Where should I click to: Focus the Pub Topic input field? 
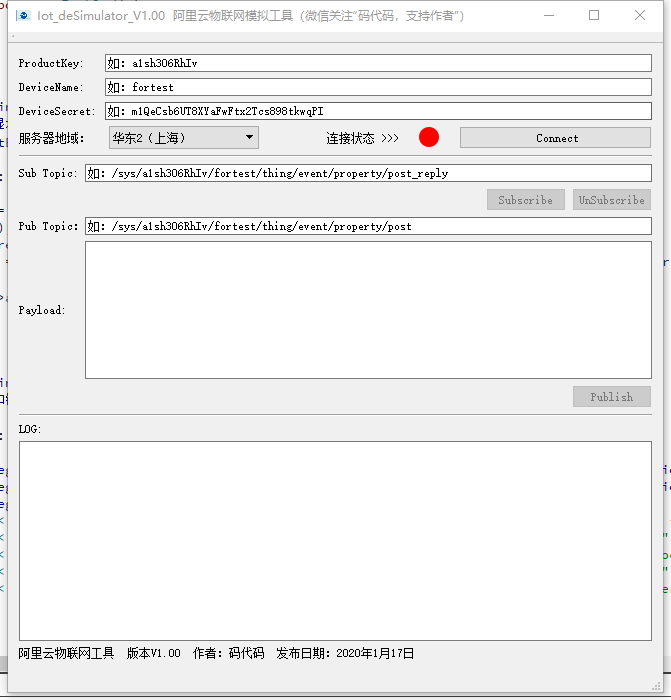(x=368, y=226)
